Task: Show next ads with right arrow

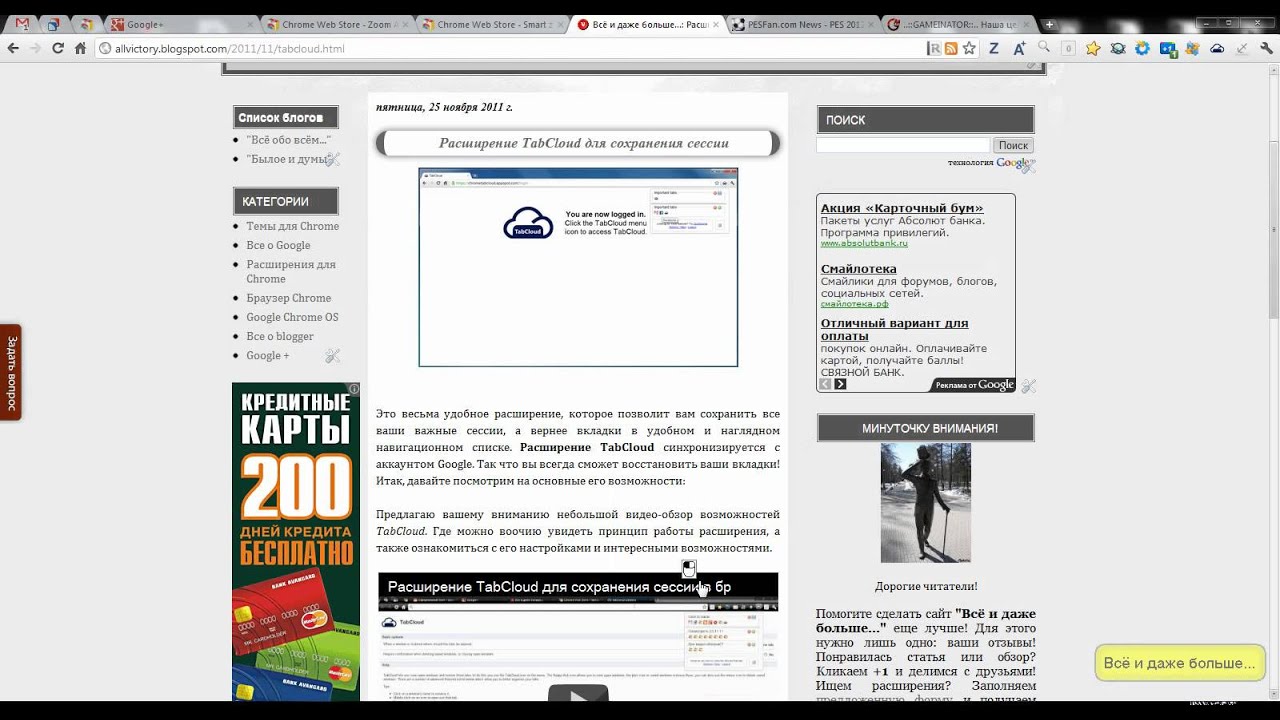Action: [840, 384]
